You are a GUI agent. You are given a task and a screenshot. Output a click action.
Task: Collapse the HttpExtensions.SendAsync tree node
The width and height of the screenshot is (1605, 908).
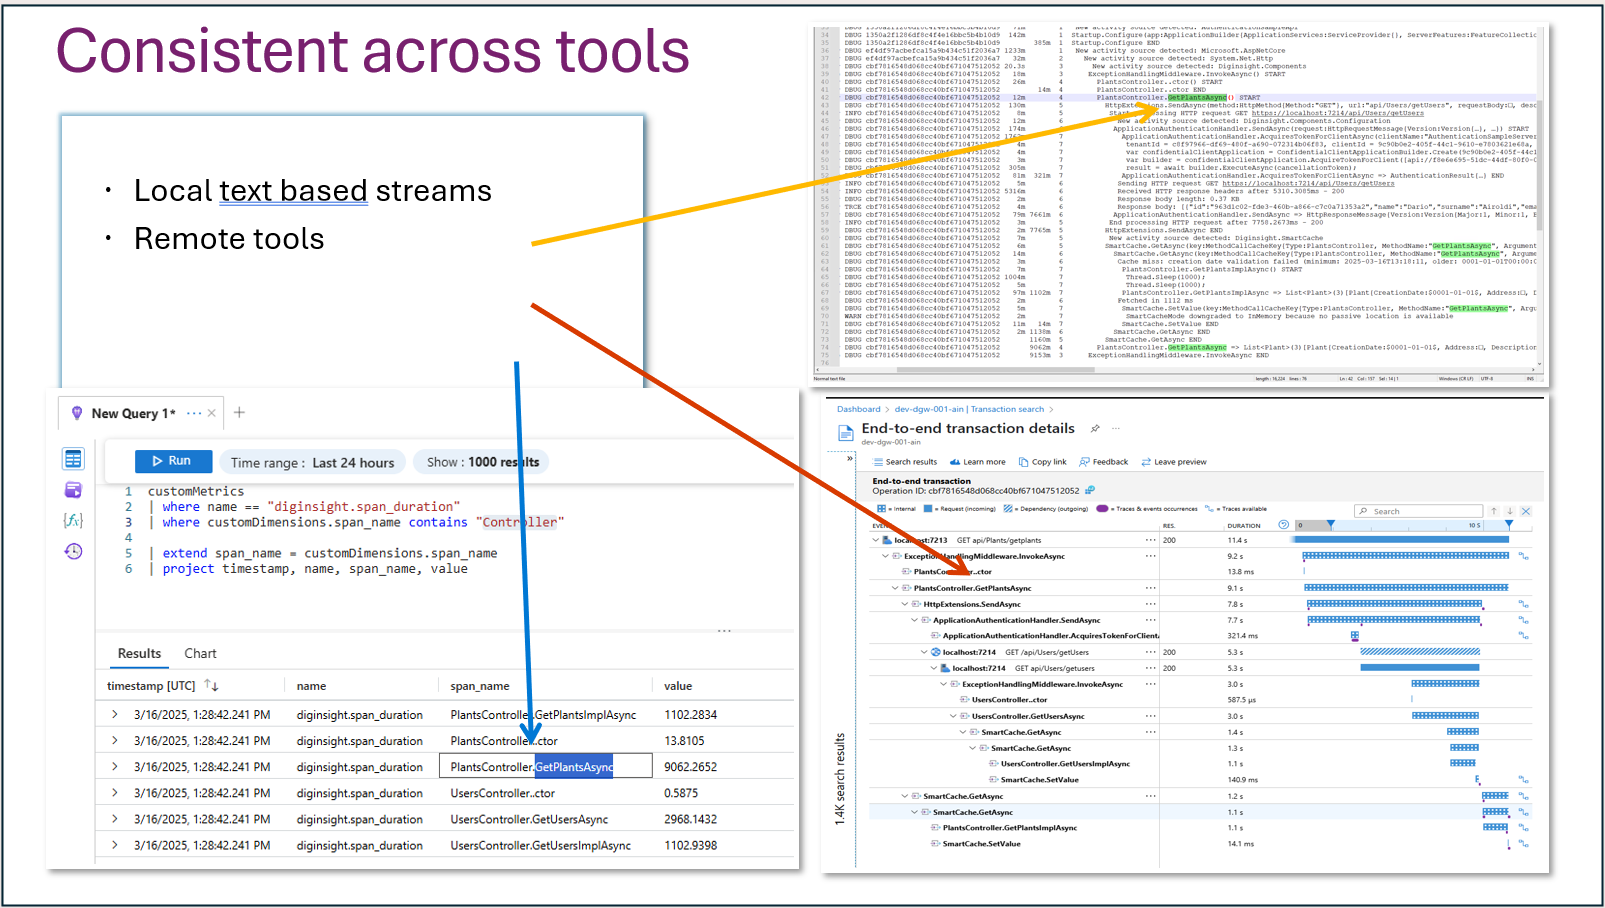[905, 604]
